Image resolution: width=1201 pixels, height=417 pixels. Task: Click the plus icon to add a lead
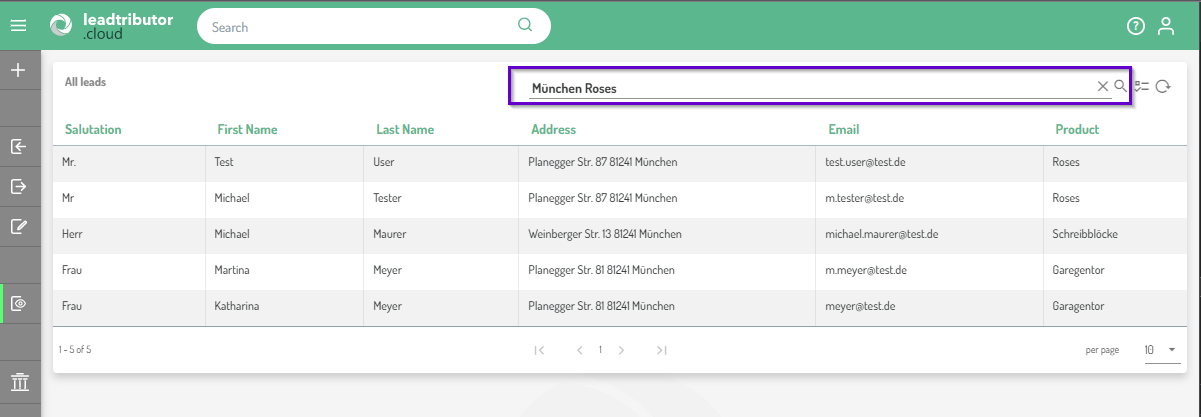[x=18, y=71]
